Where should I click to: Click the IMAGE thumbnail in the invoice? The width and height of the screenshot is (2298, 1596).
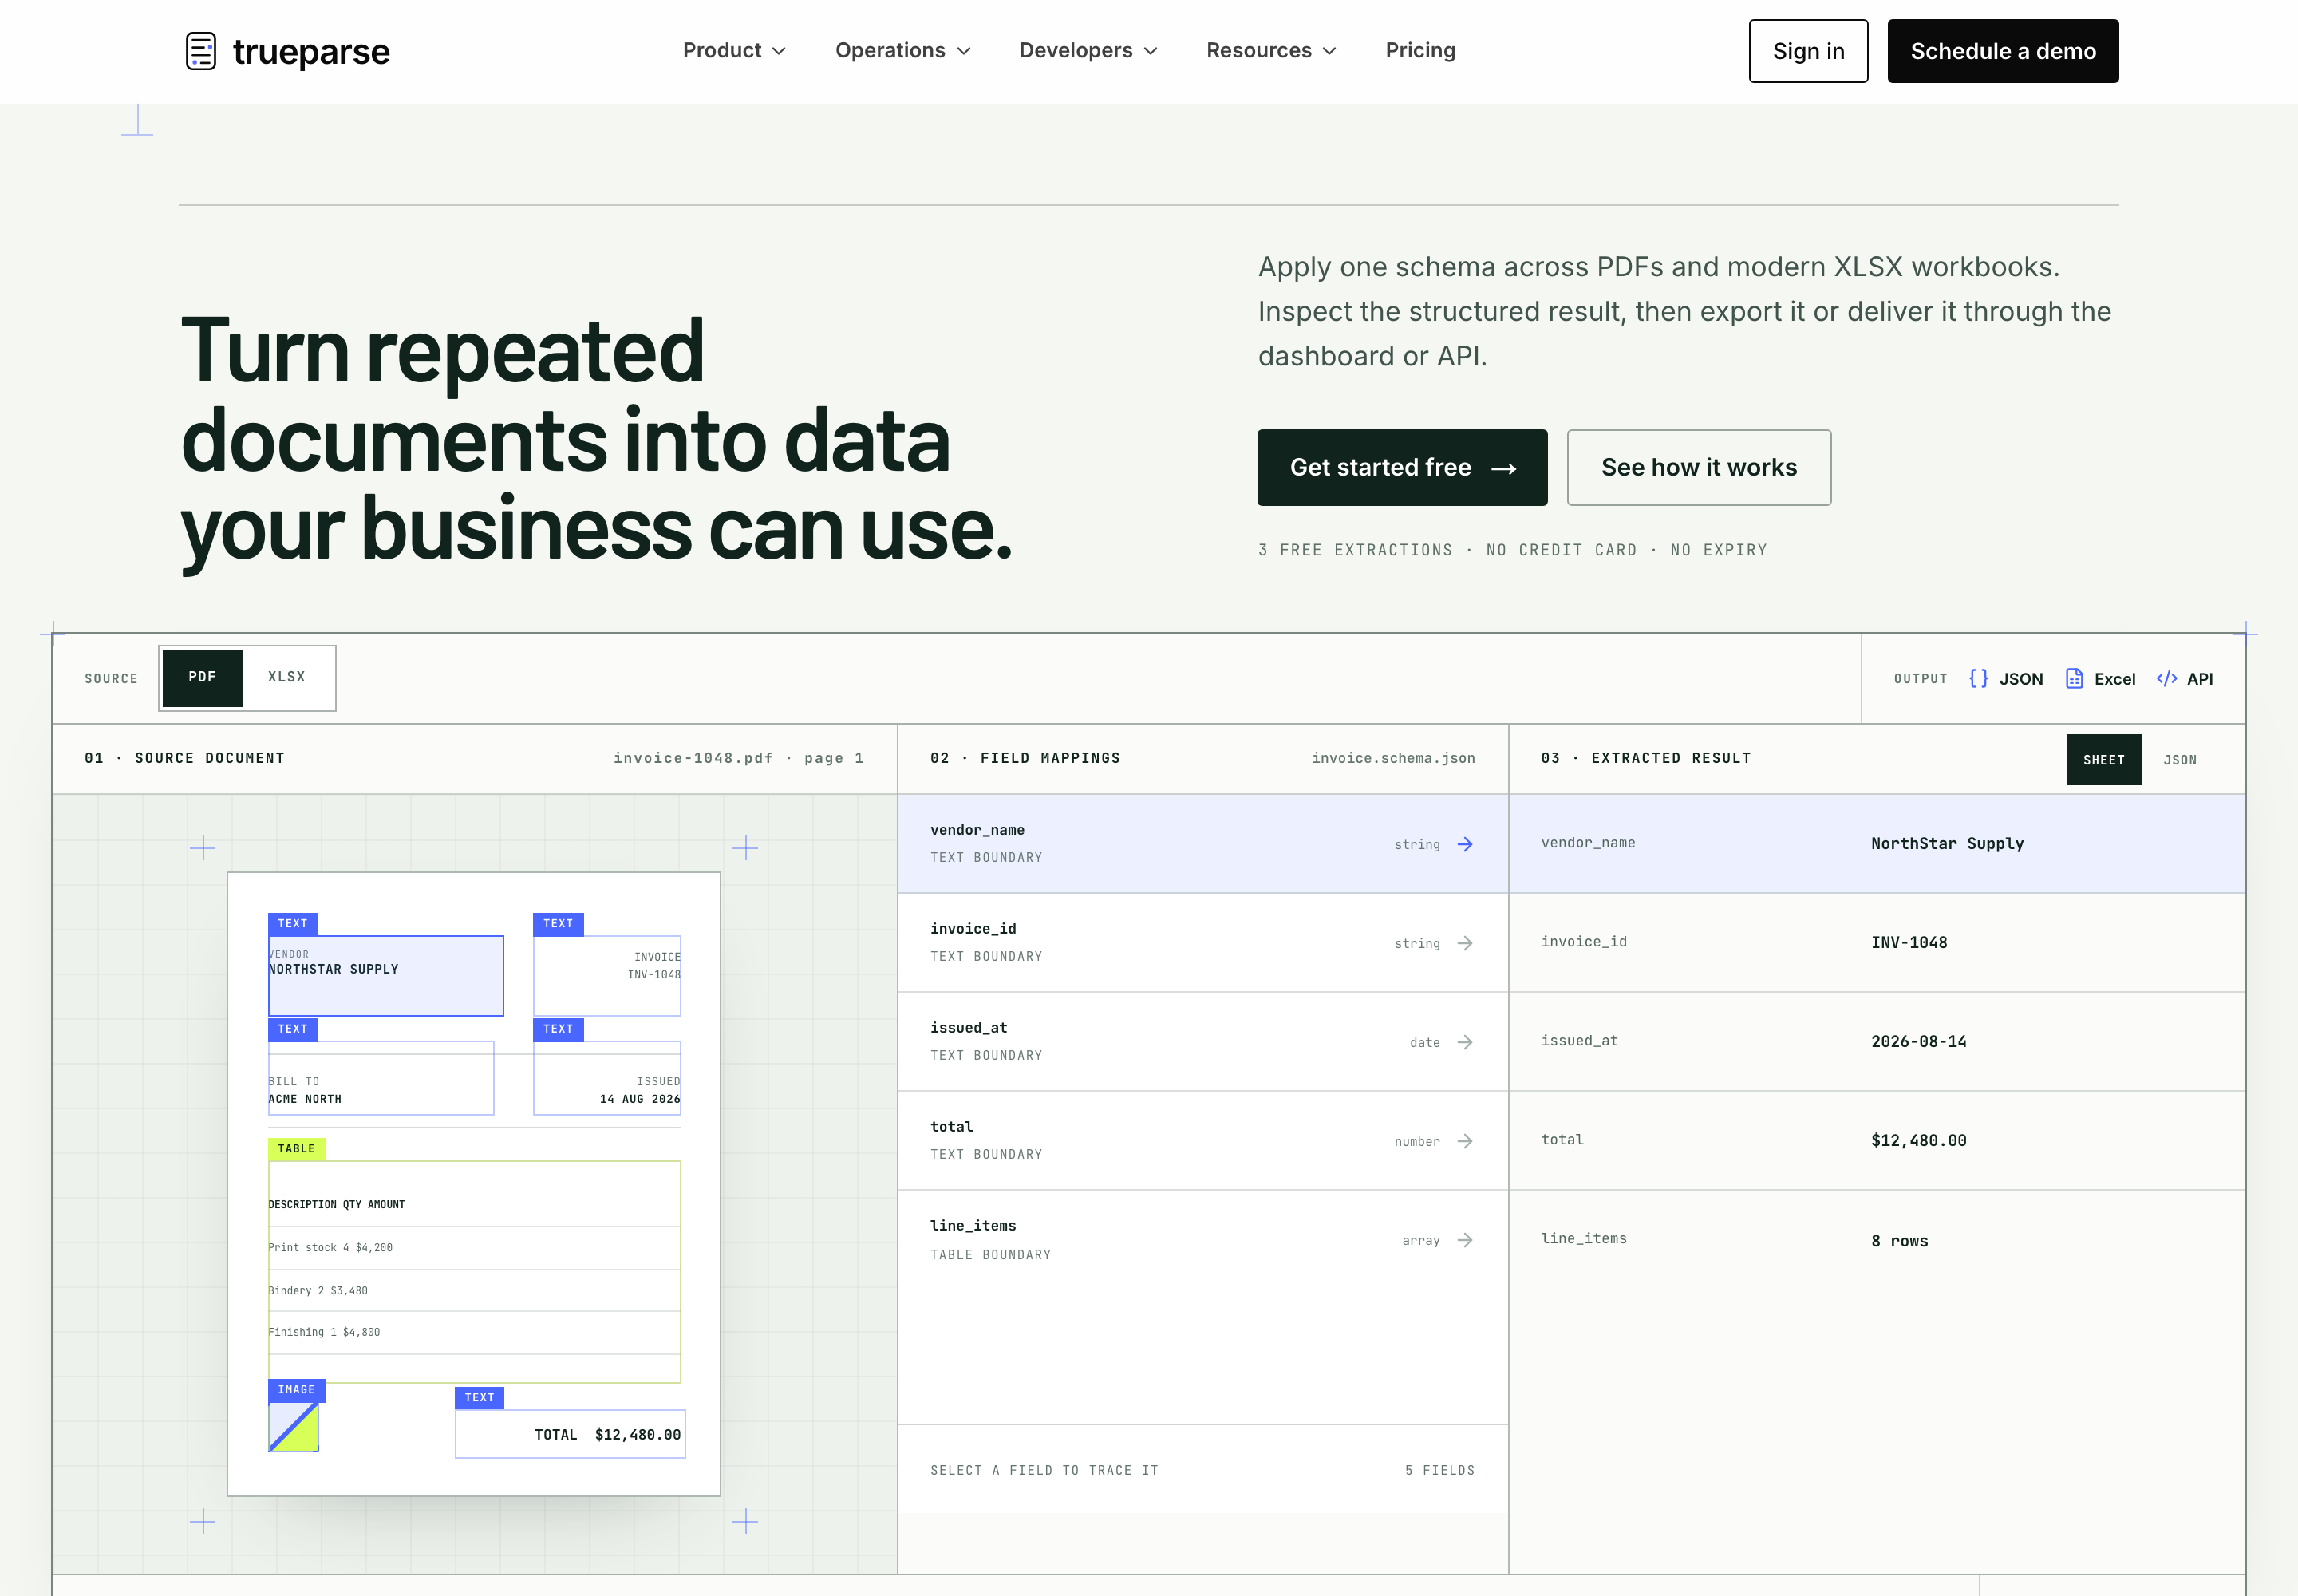pyautogui.click(x=293, y=1427)
